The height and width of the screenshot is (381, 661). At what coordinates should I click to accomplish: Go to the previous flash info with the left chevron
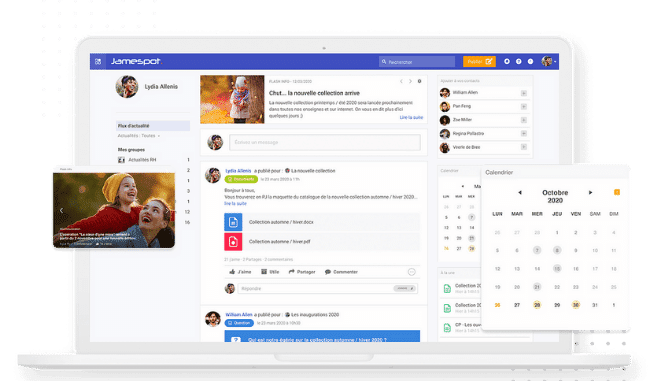(401, 81)
